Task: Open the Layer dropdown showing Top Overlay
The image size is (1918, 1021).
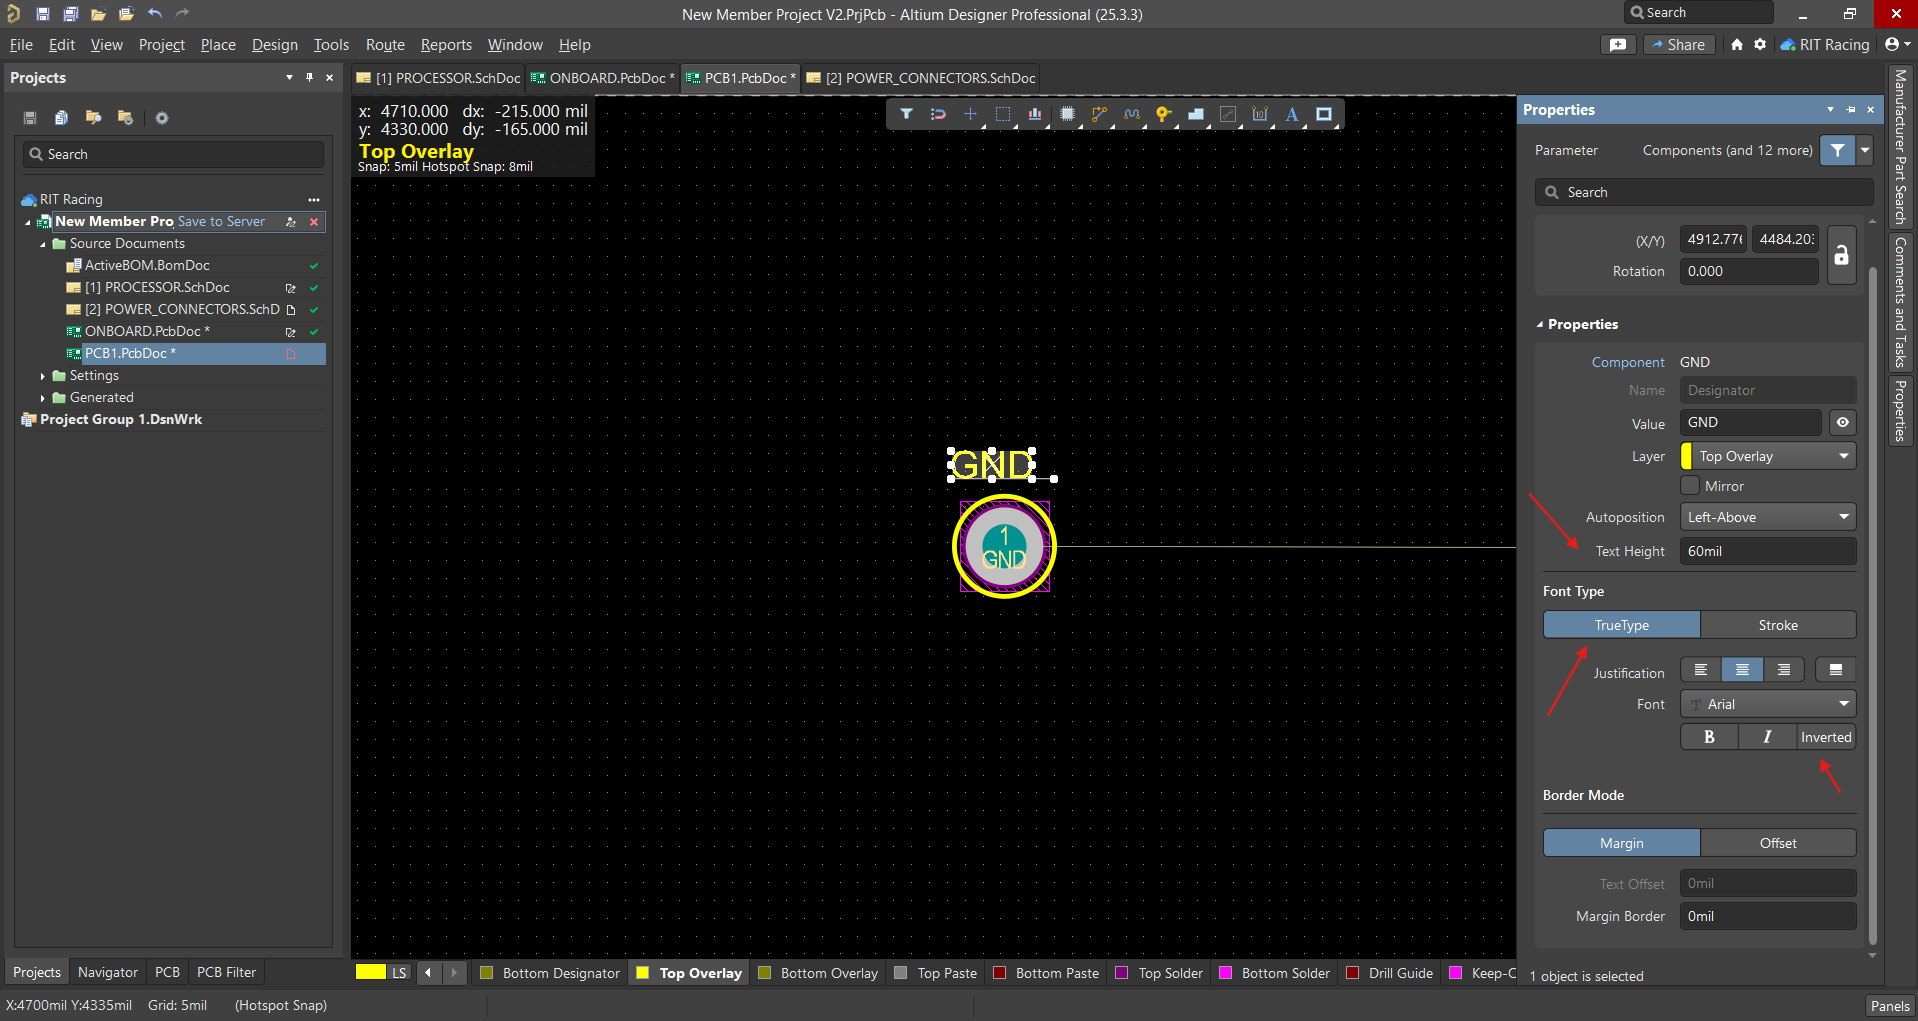Action: tap(1768, 456)
